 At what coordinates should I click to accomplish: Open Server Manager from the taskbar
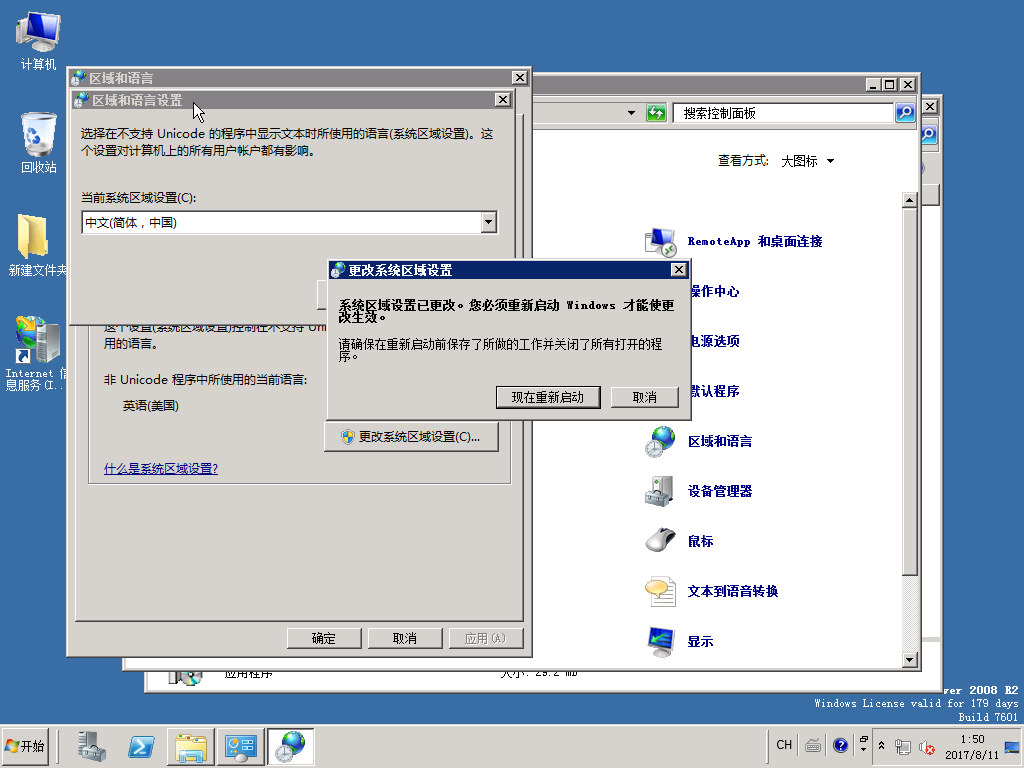pos(91,746)
